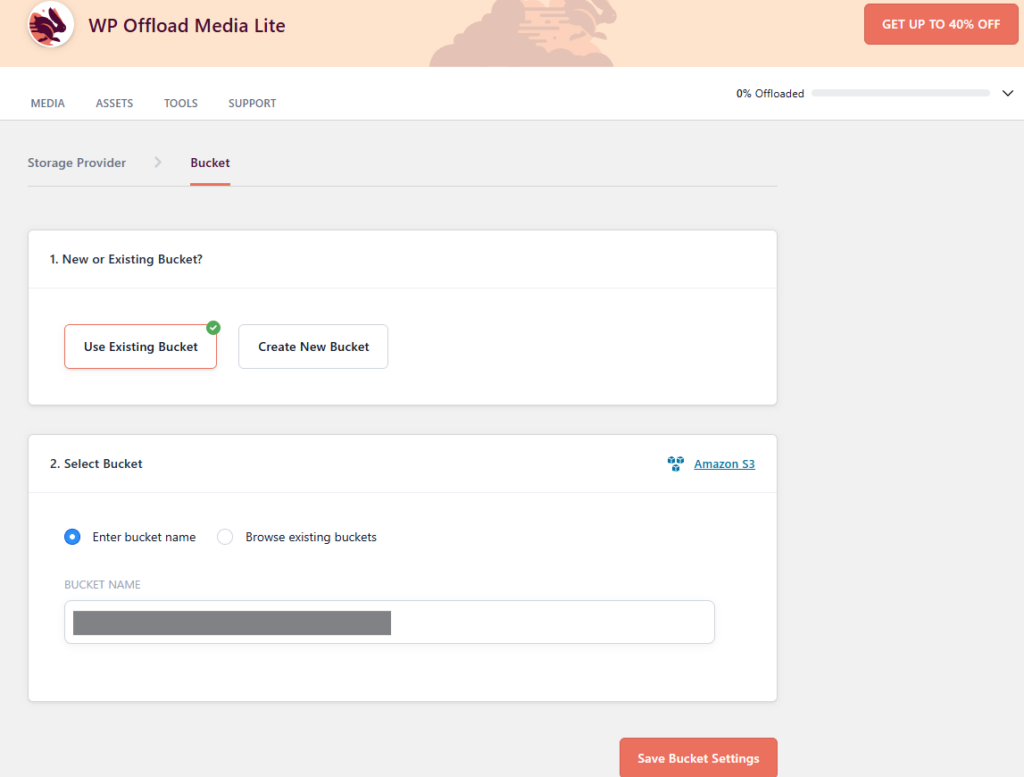Switch to the Tools tab

point(181,103)
